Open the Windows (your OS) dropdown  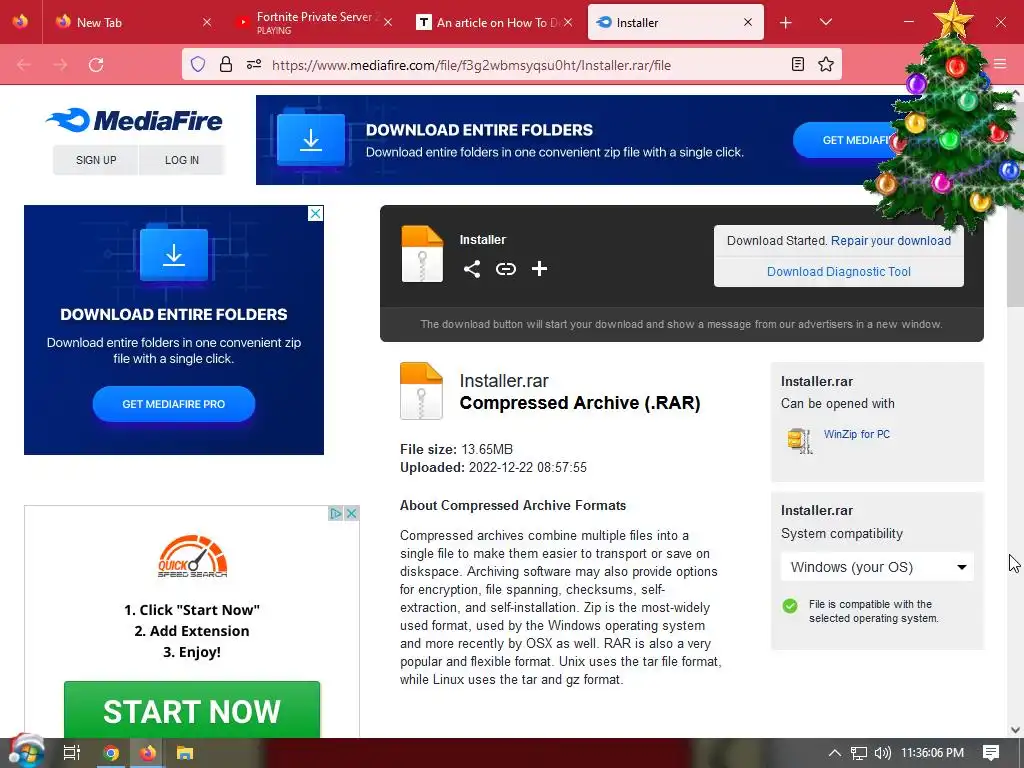click(877, 567)
